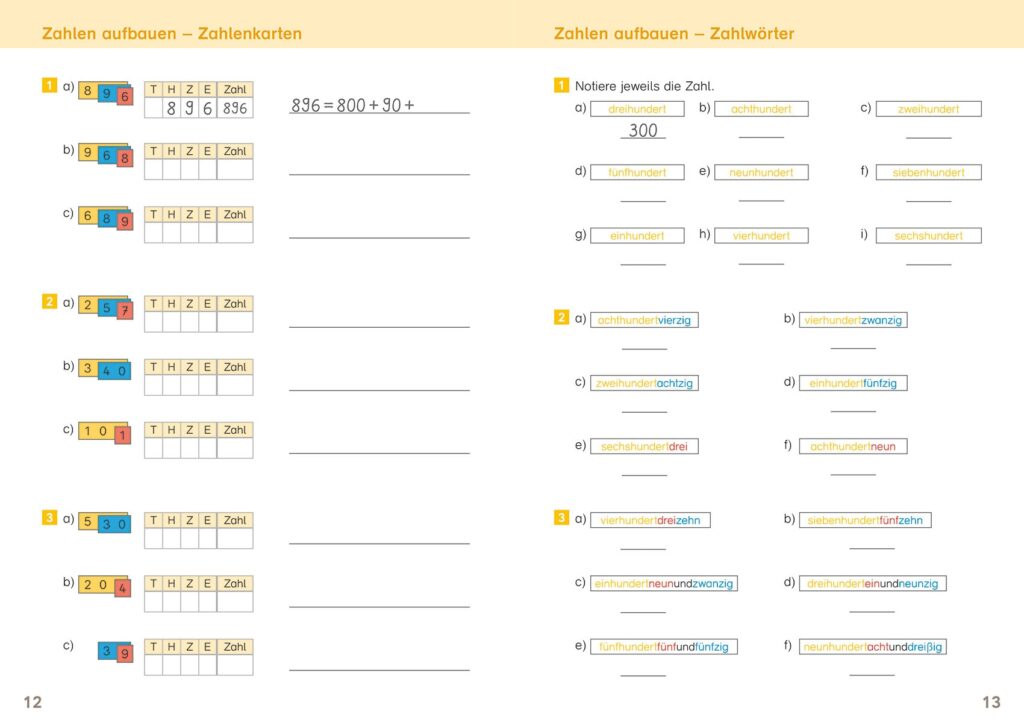This screenshot has height=723, width=1024.
Task: Click the 204 number cards
Action: tap(104, 585)
